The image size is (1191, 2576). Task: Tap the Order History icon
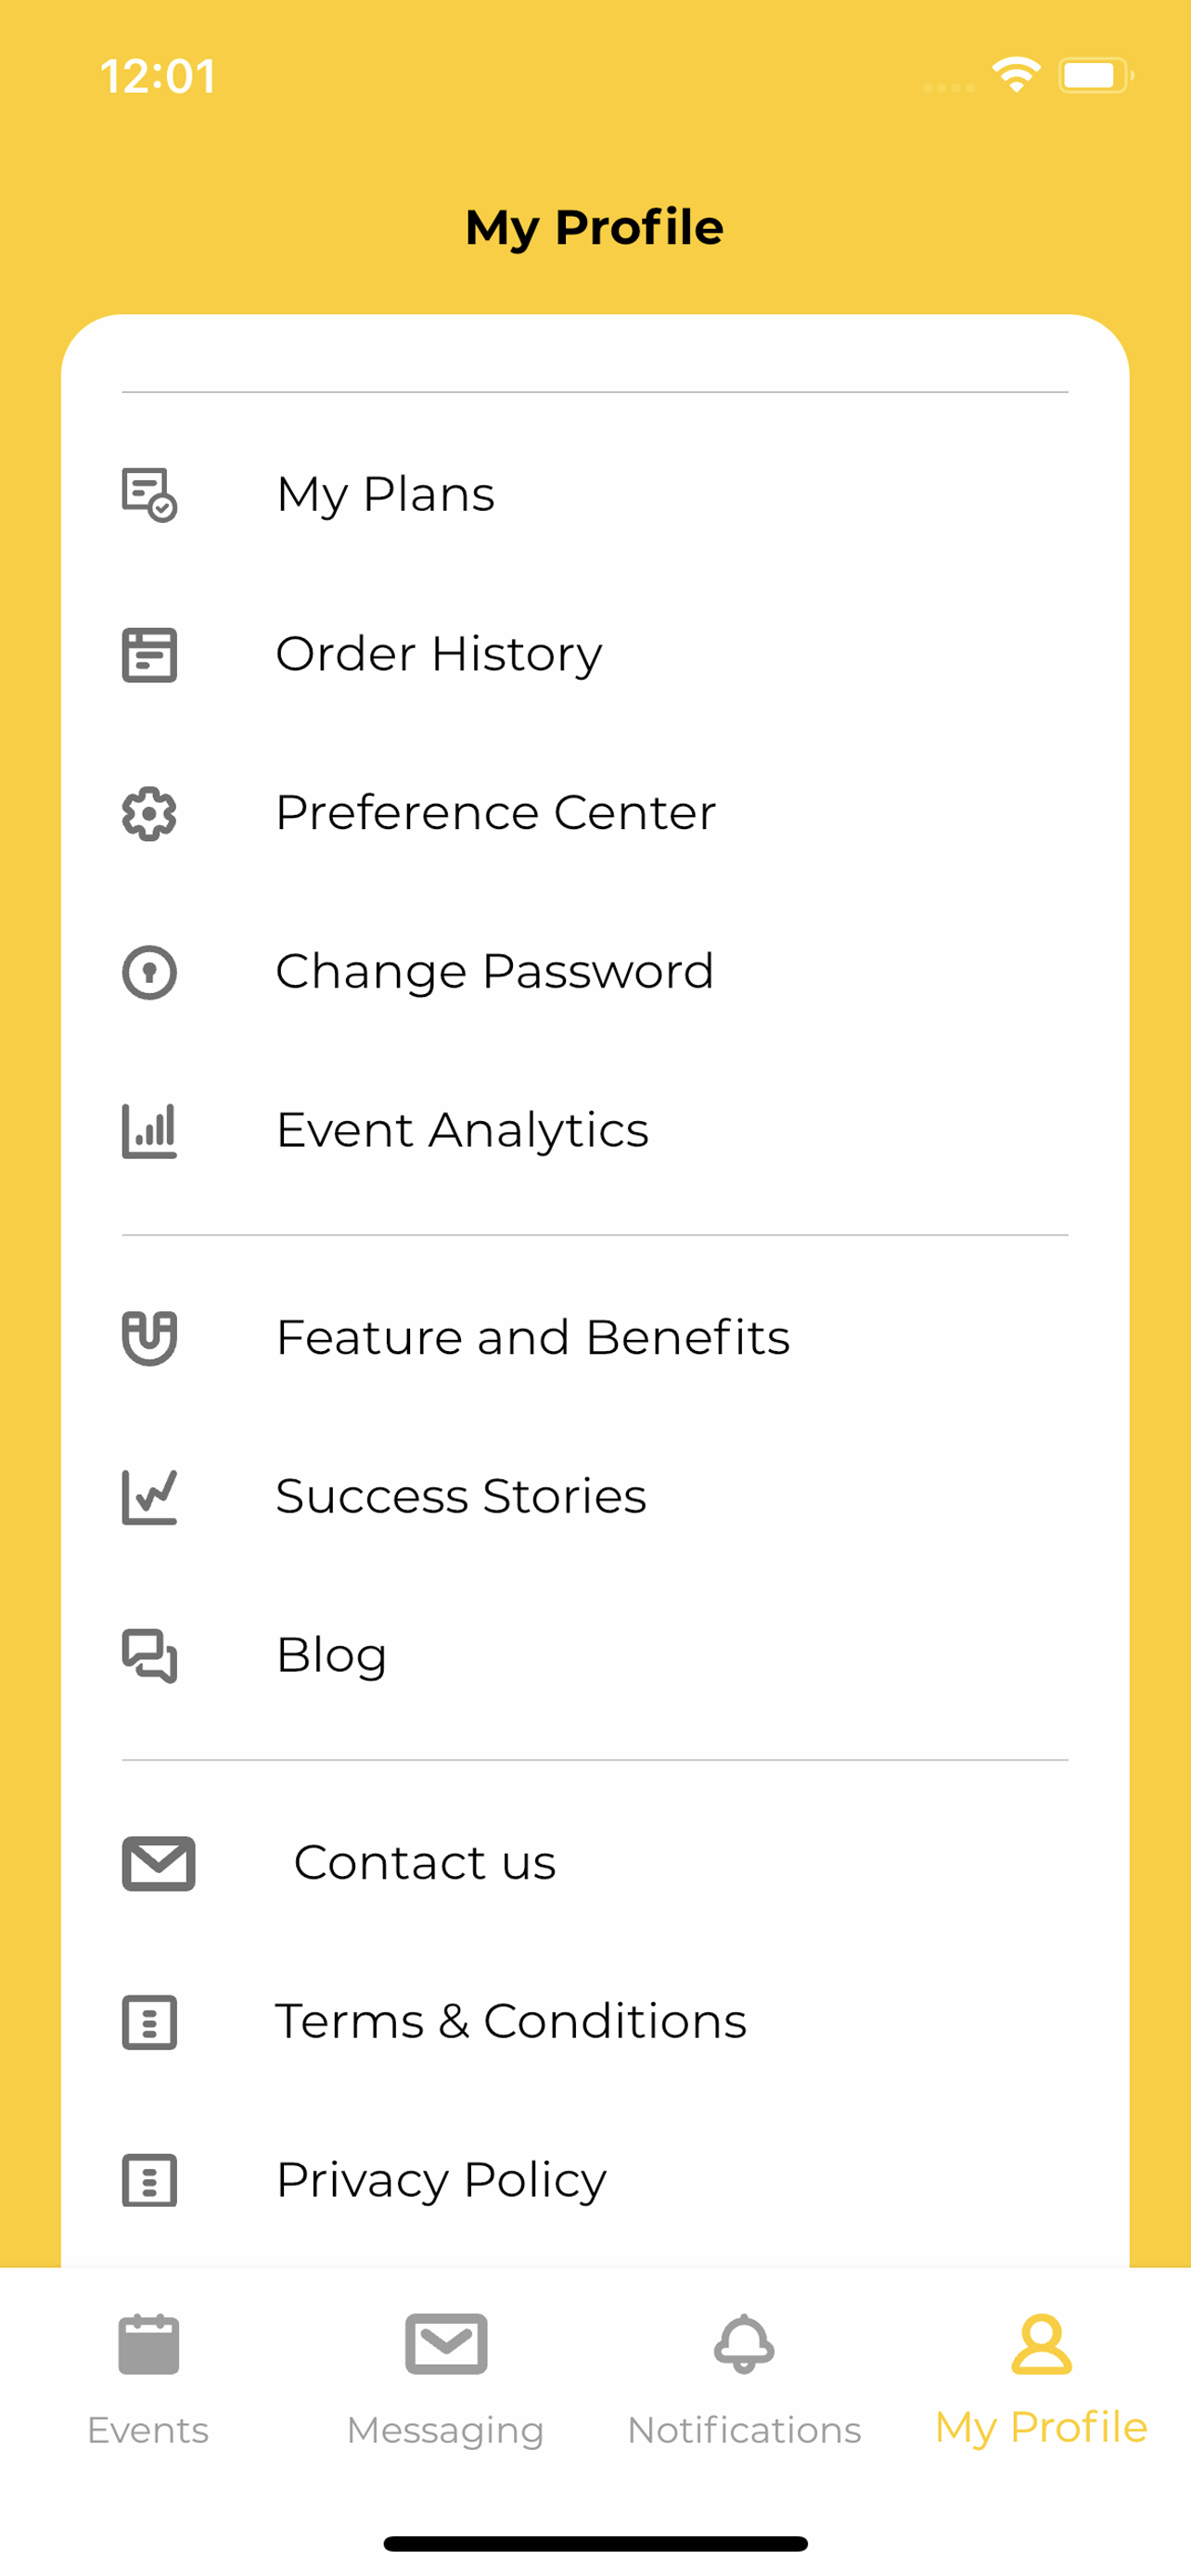click(149, 655)
